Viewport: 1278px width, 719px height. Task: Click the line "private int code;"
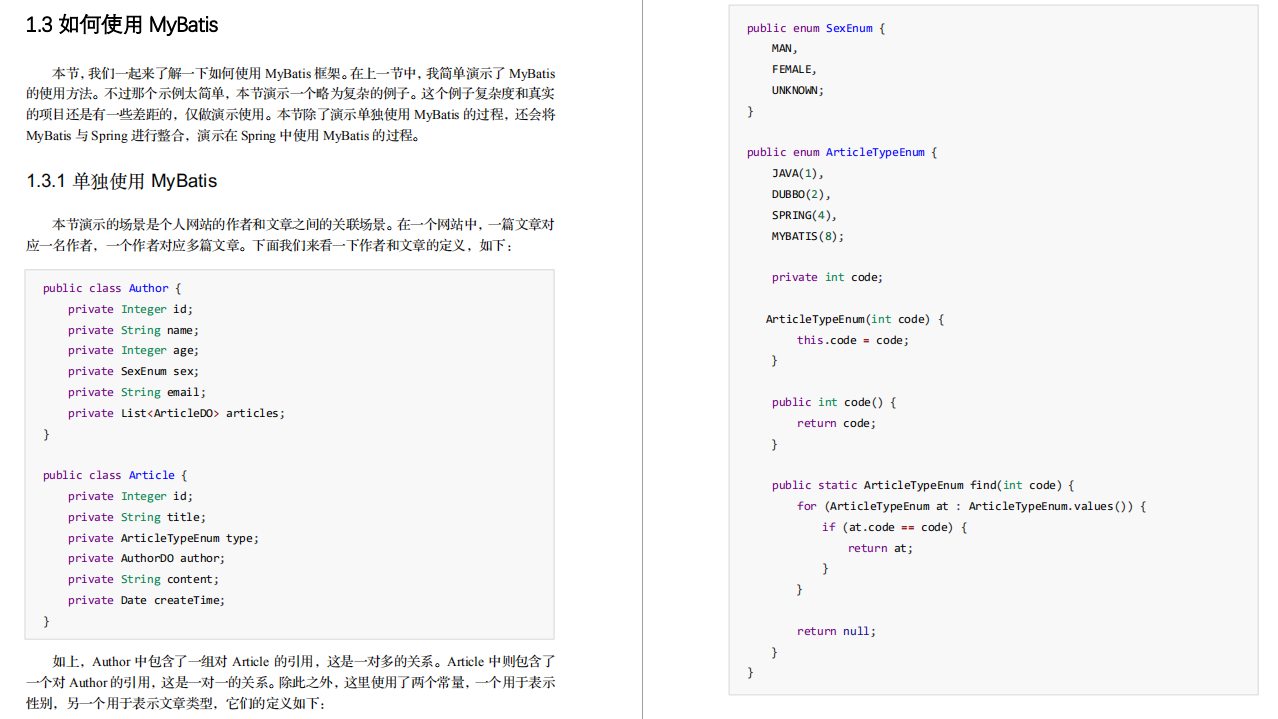827,277
